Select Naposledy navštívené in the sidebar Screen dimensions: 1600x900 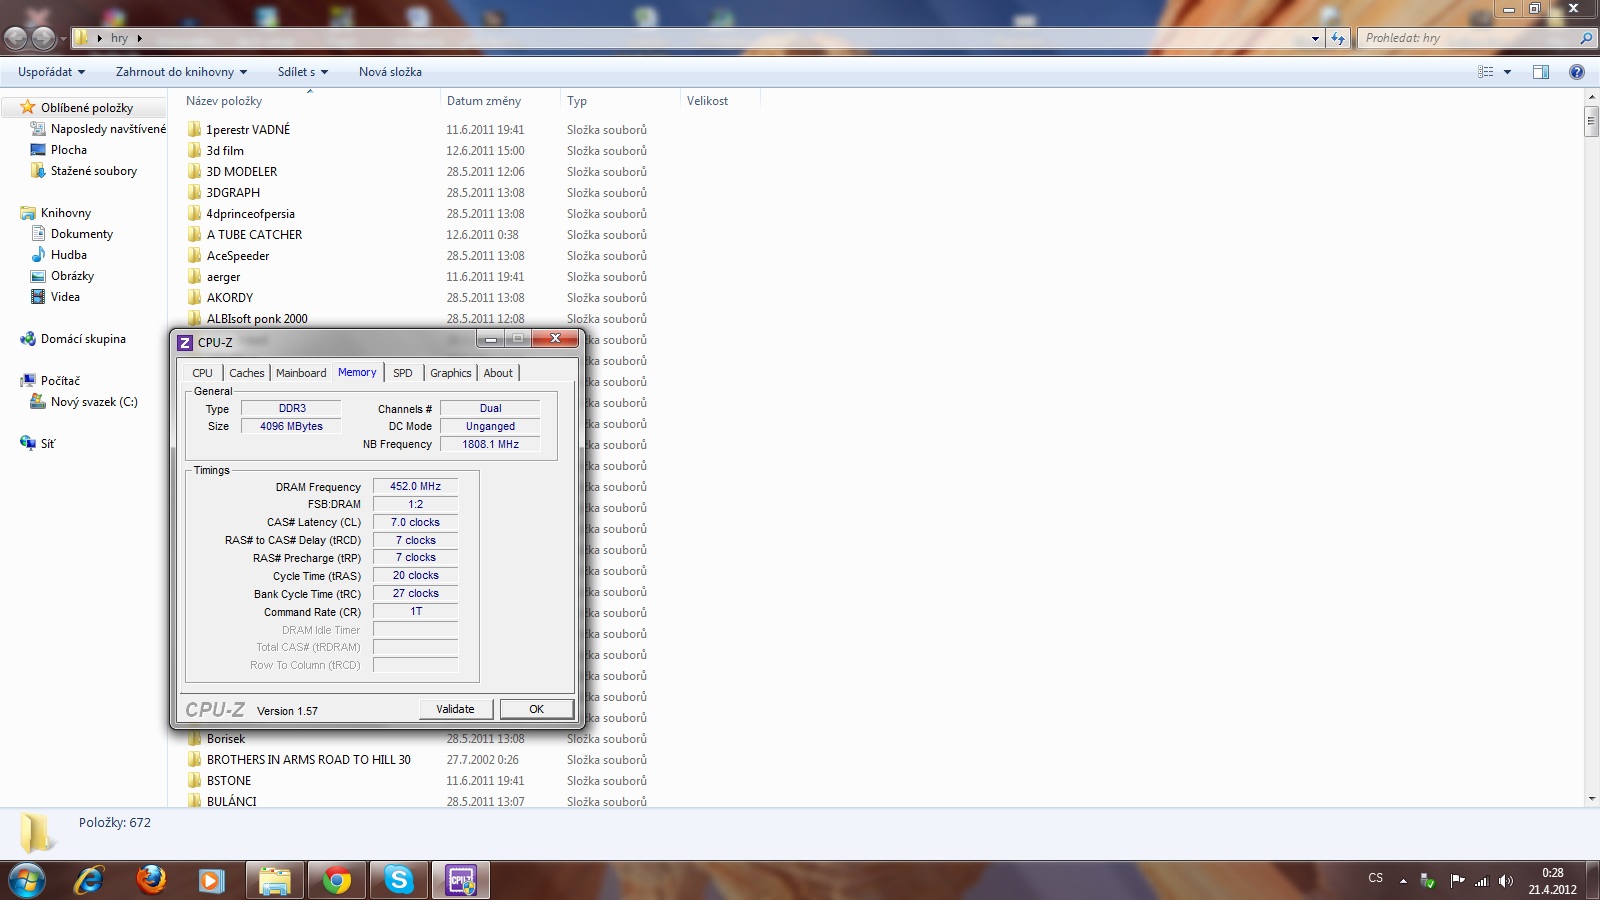point(108,129)
